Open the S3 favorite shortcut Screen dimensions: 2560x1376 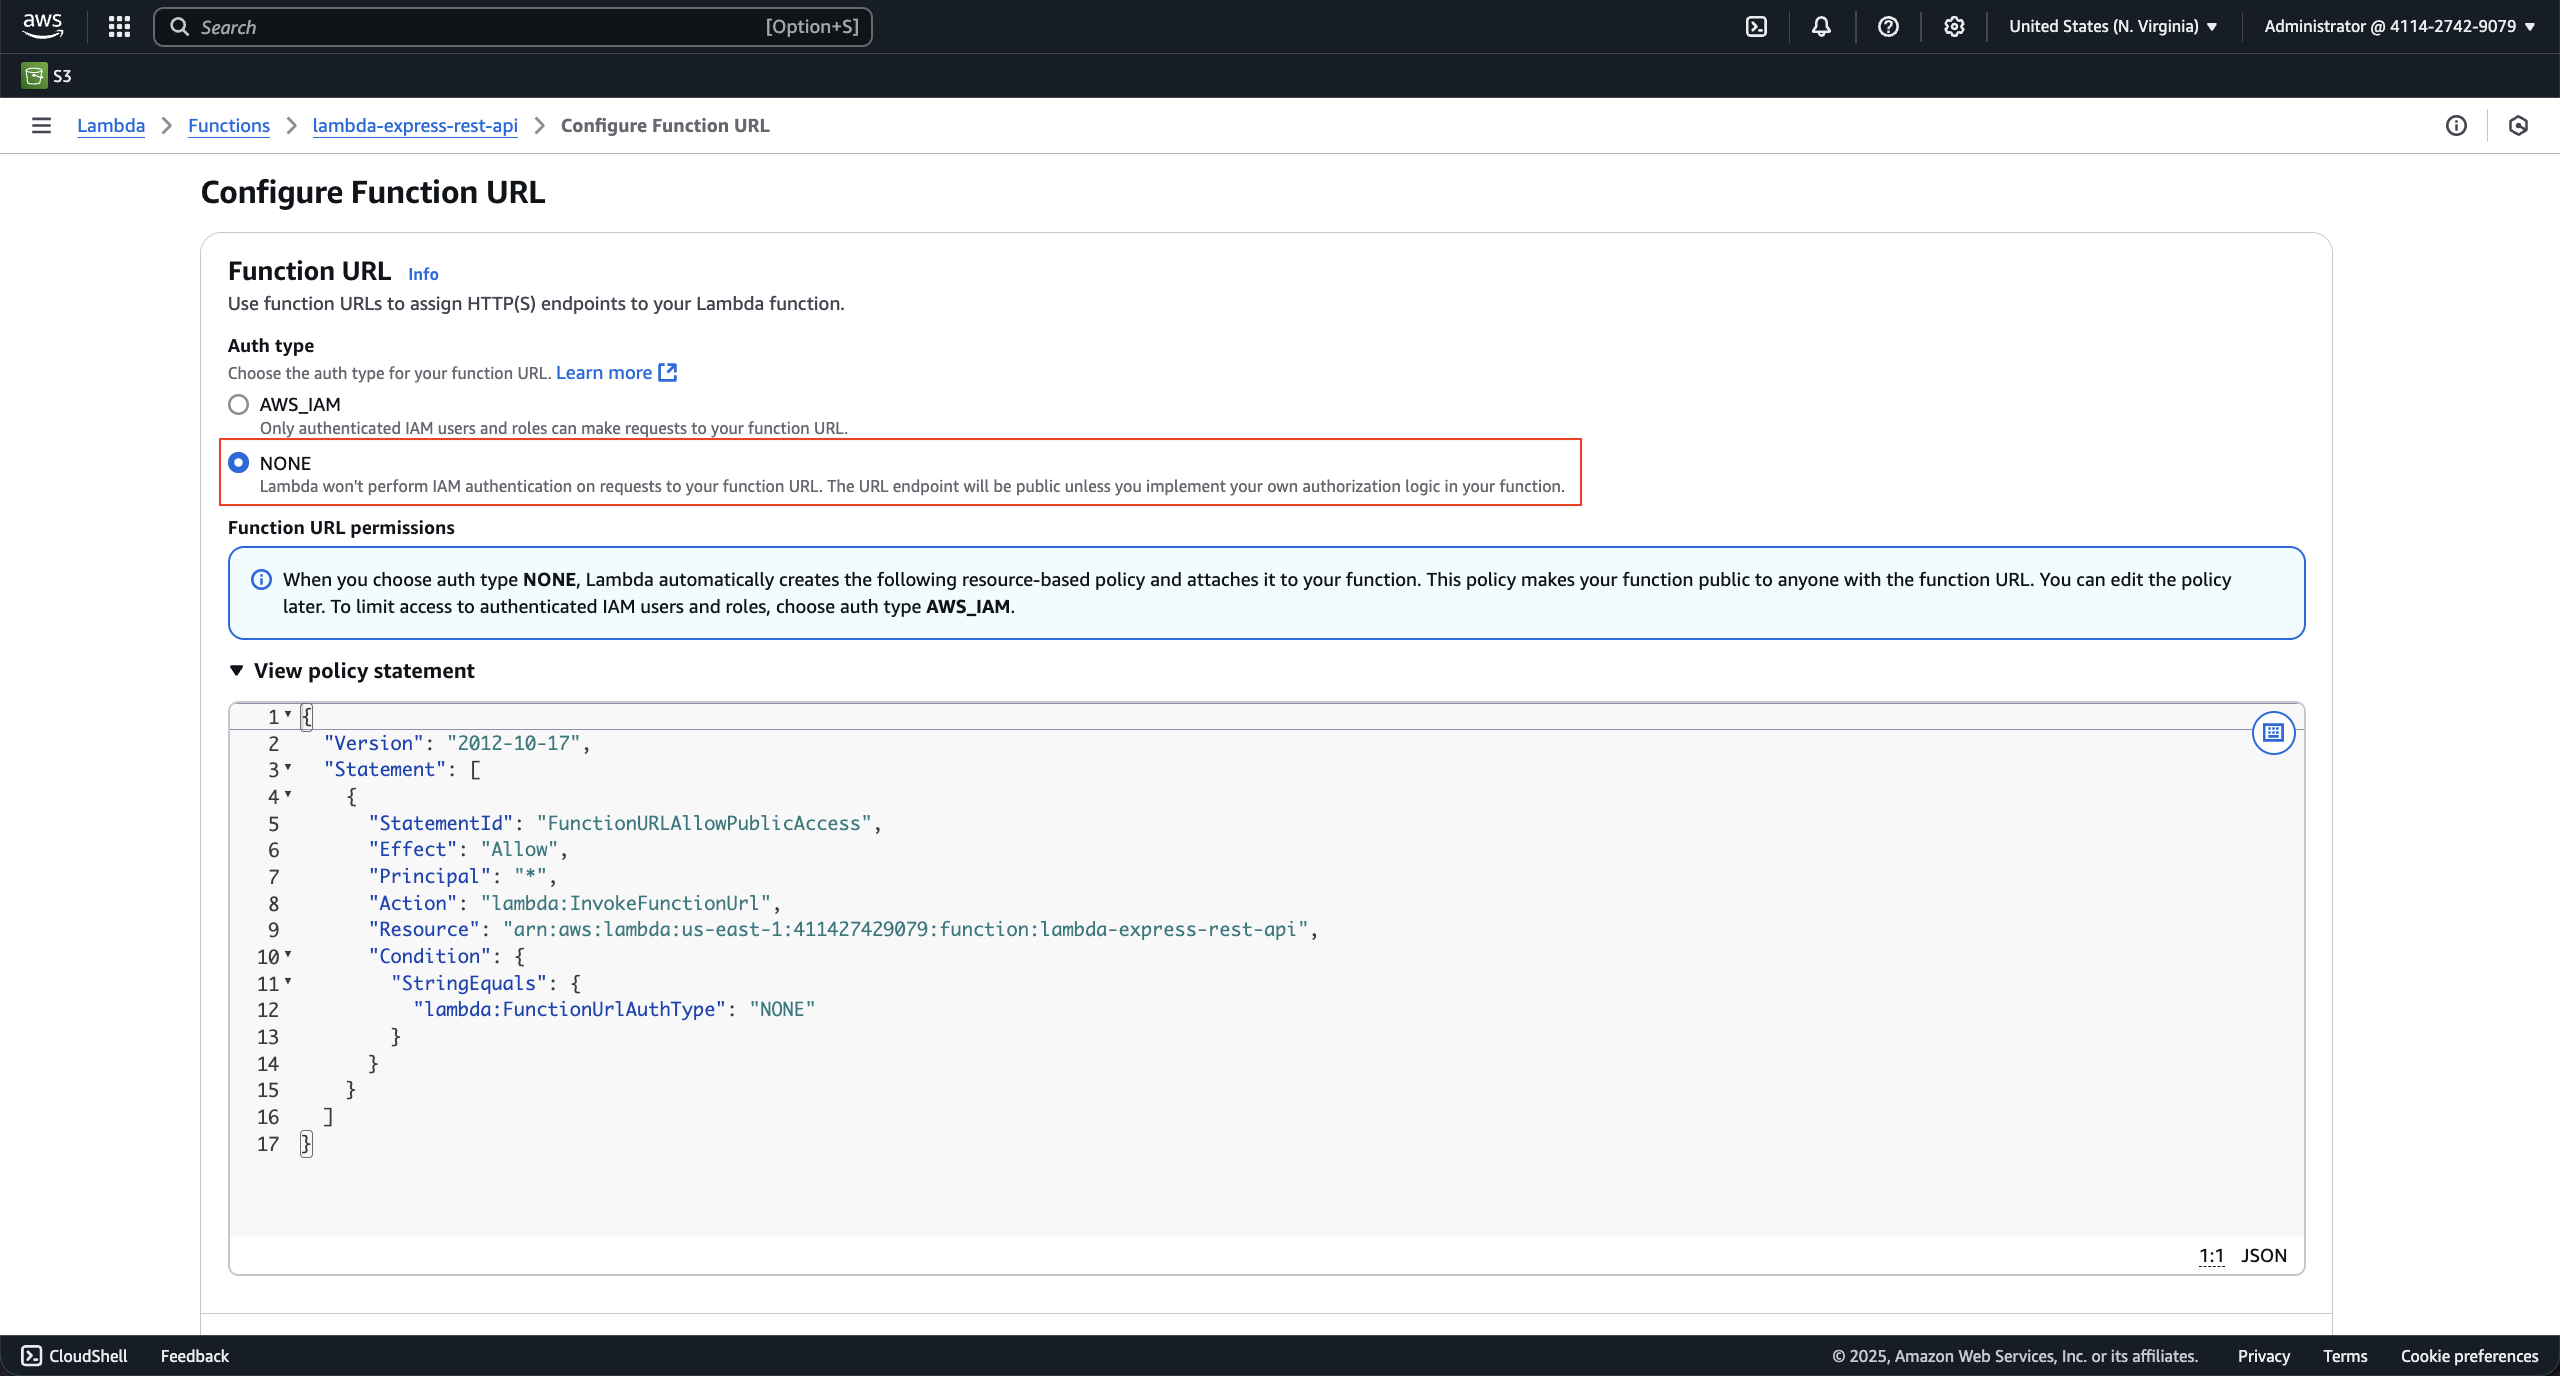47,76
